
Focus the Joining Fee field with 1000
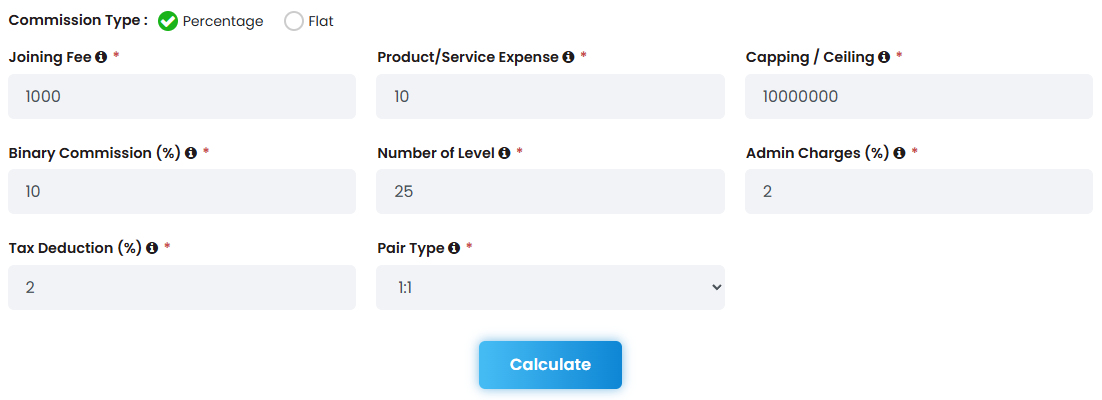[x=182, y=96]
